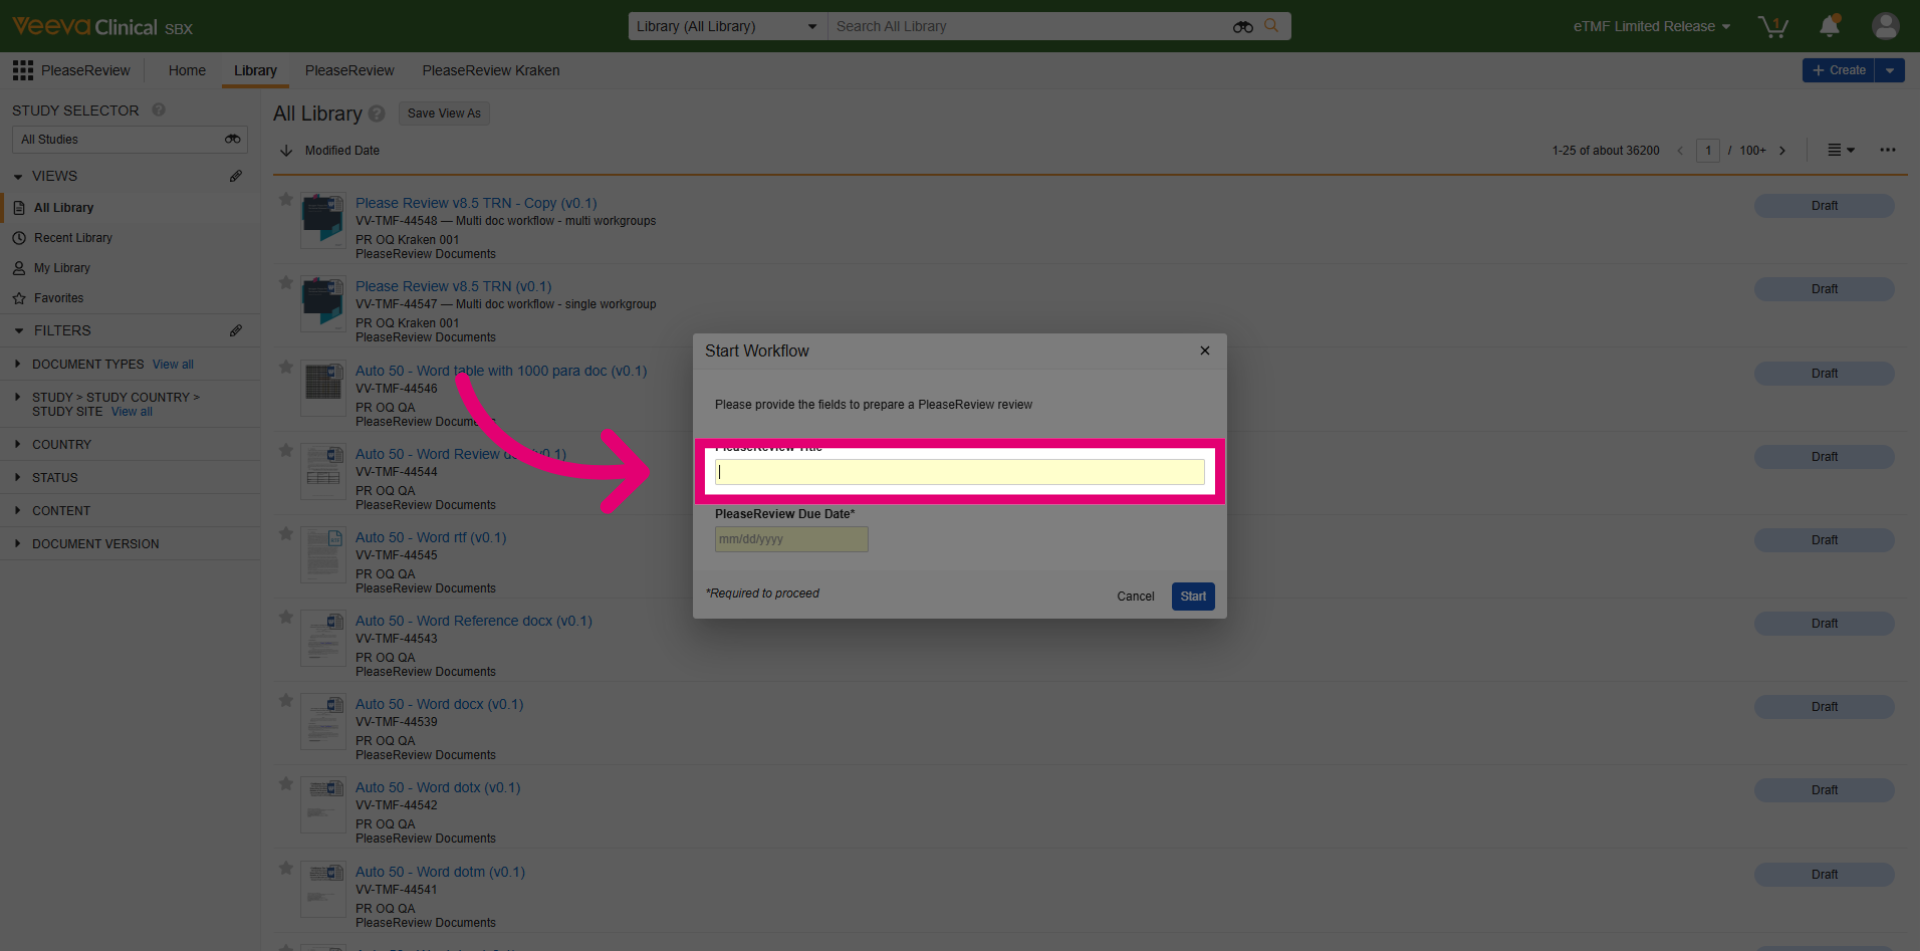1920x951 pixels.
Task: Select My Library view
Action: 62,268
